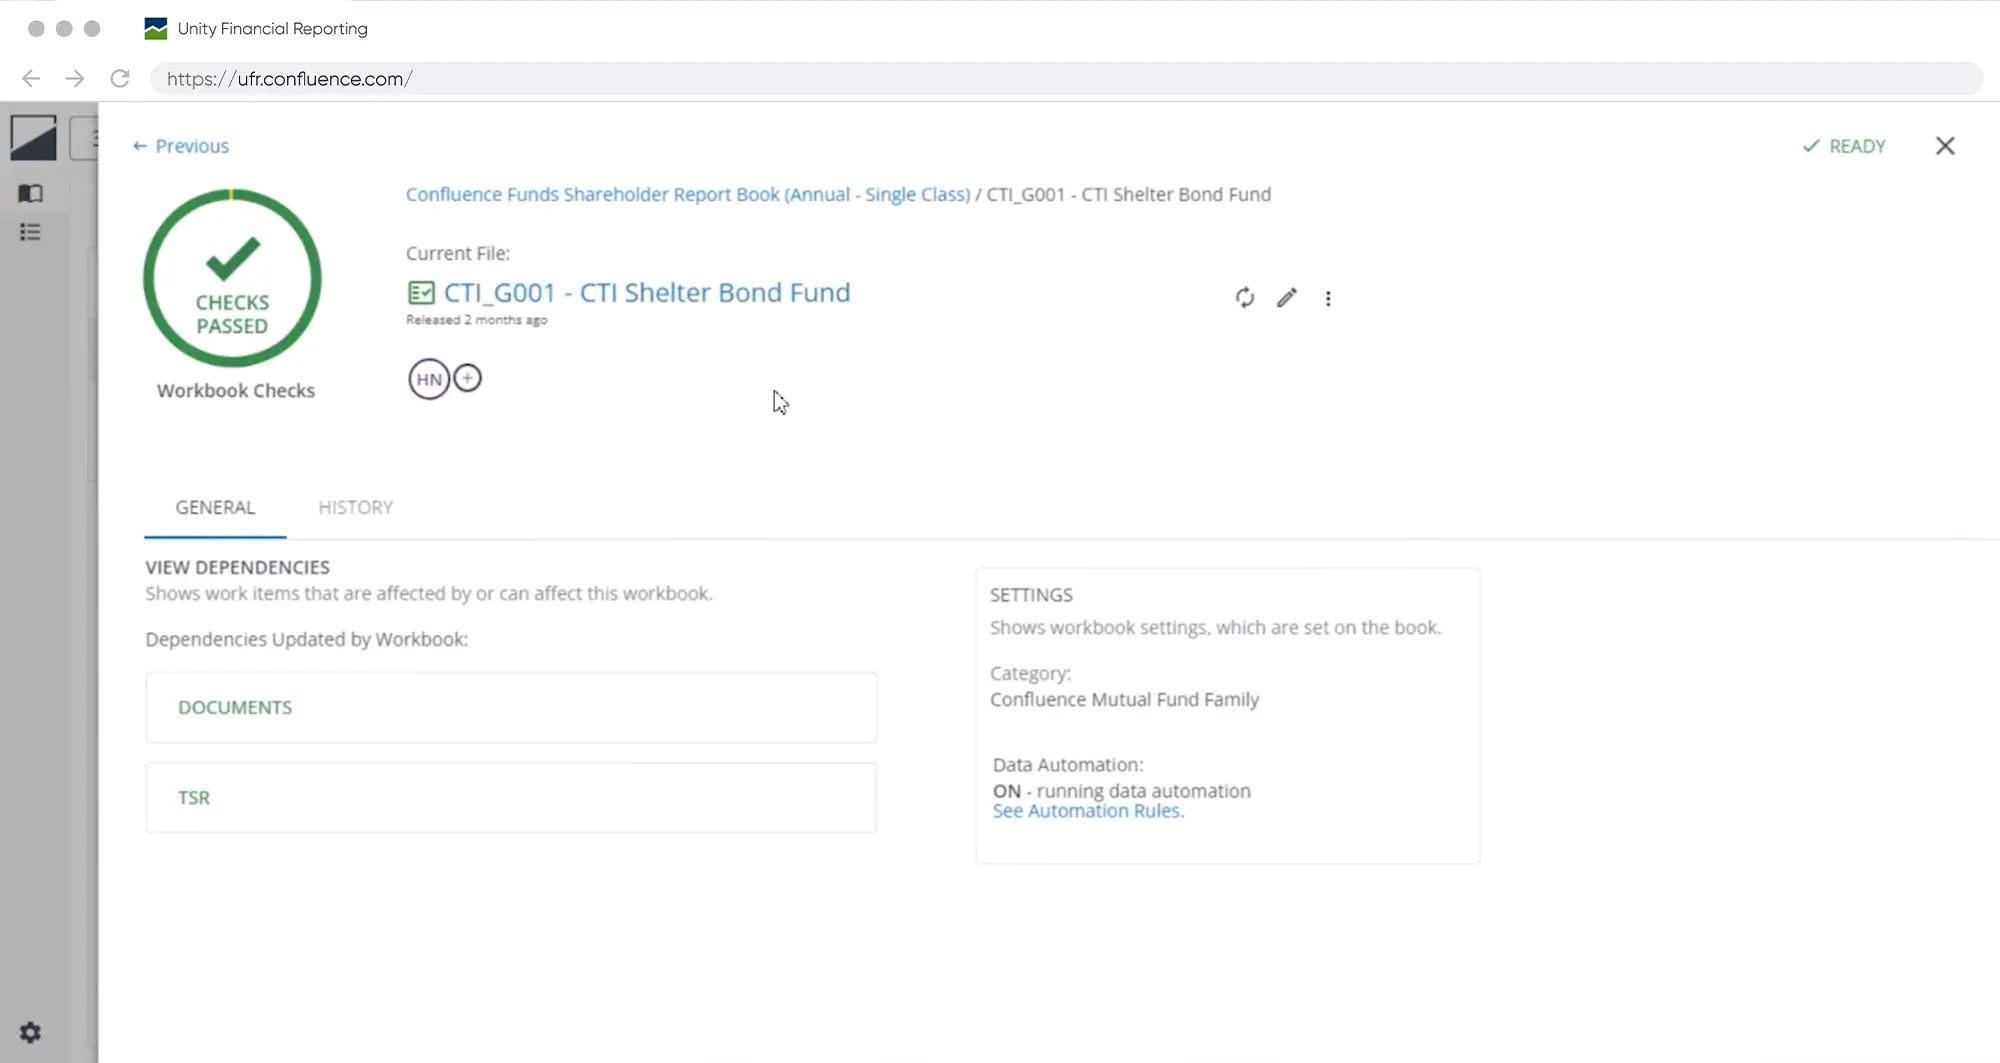
Task: Open the settings gear in the sidebar
Action: click(31, 1032)
